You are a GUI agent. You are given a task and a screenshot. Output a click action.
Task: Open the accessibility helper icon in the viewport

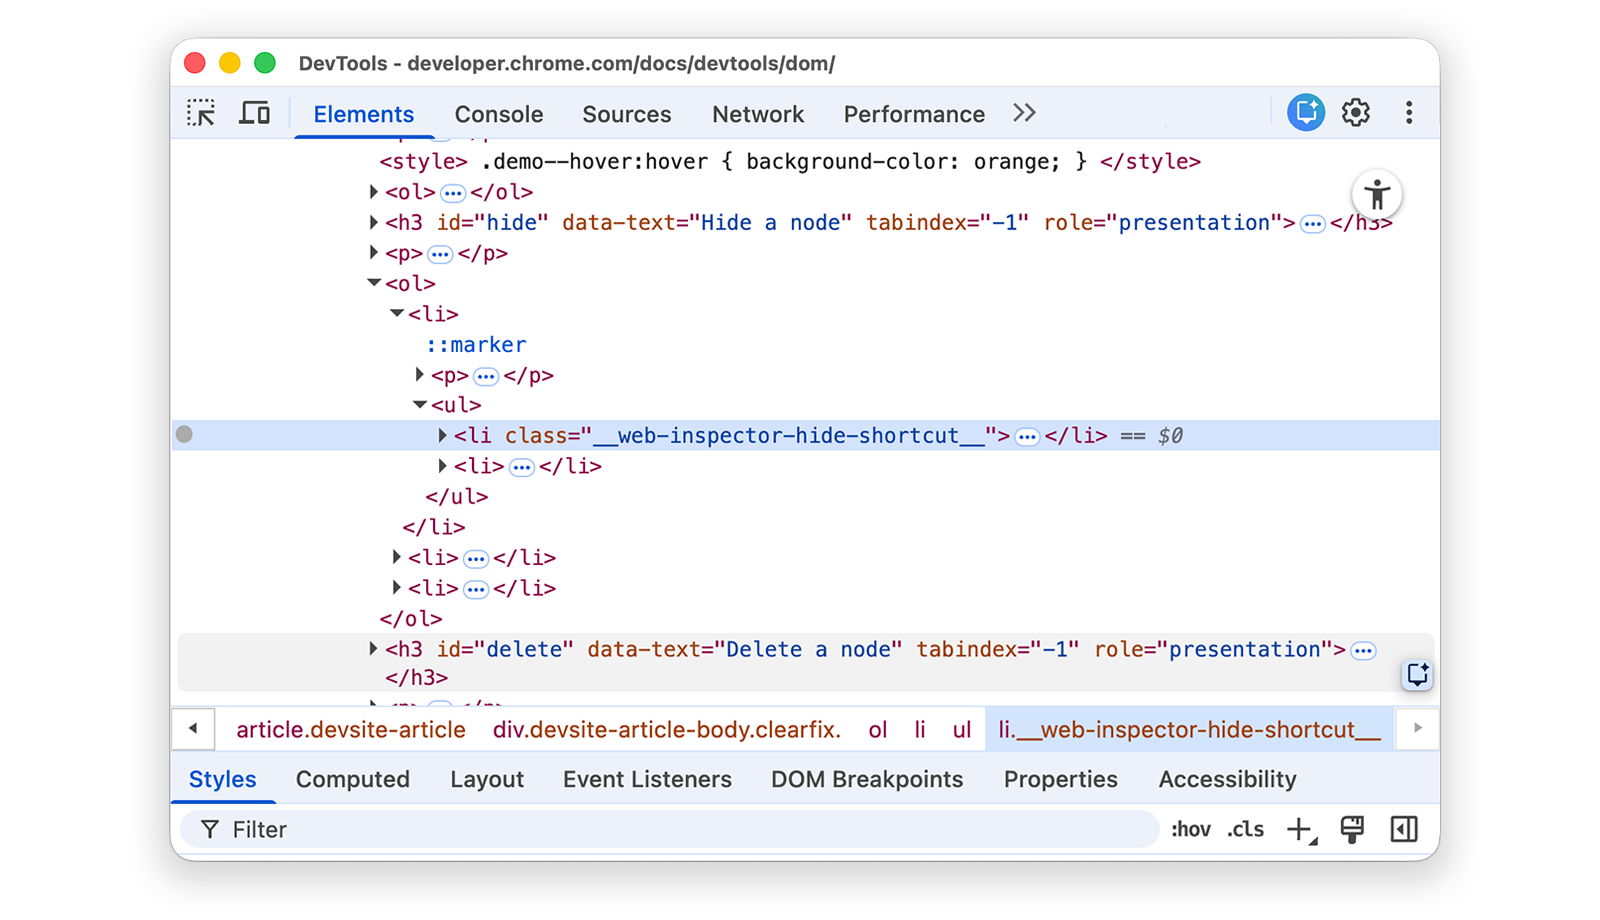1377,194
